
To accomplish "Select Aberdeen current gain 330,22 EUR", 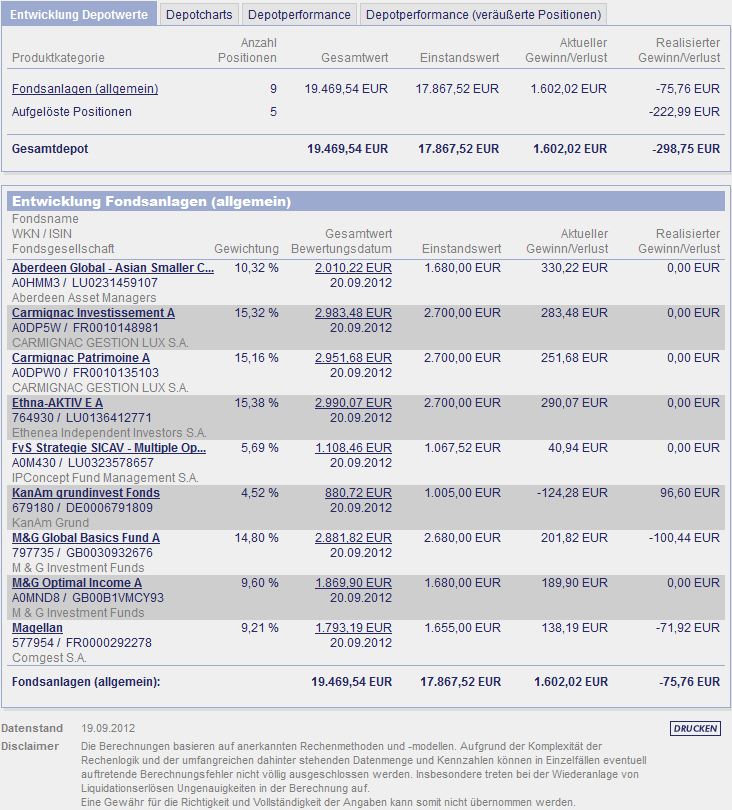I will point(574,268).
